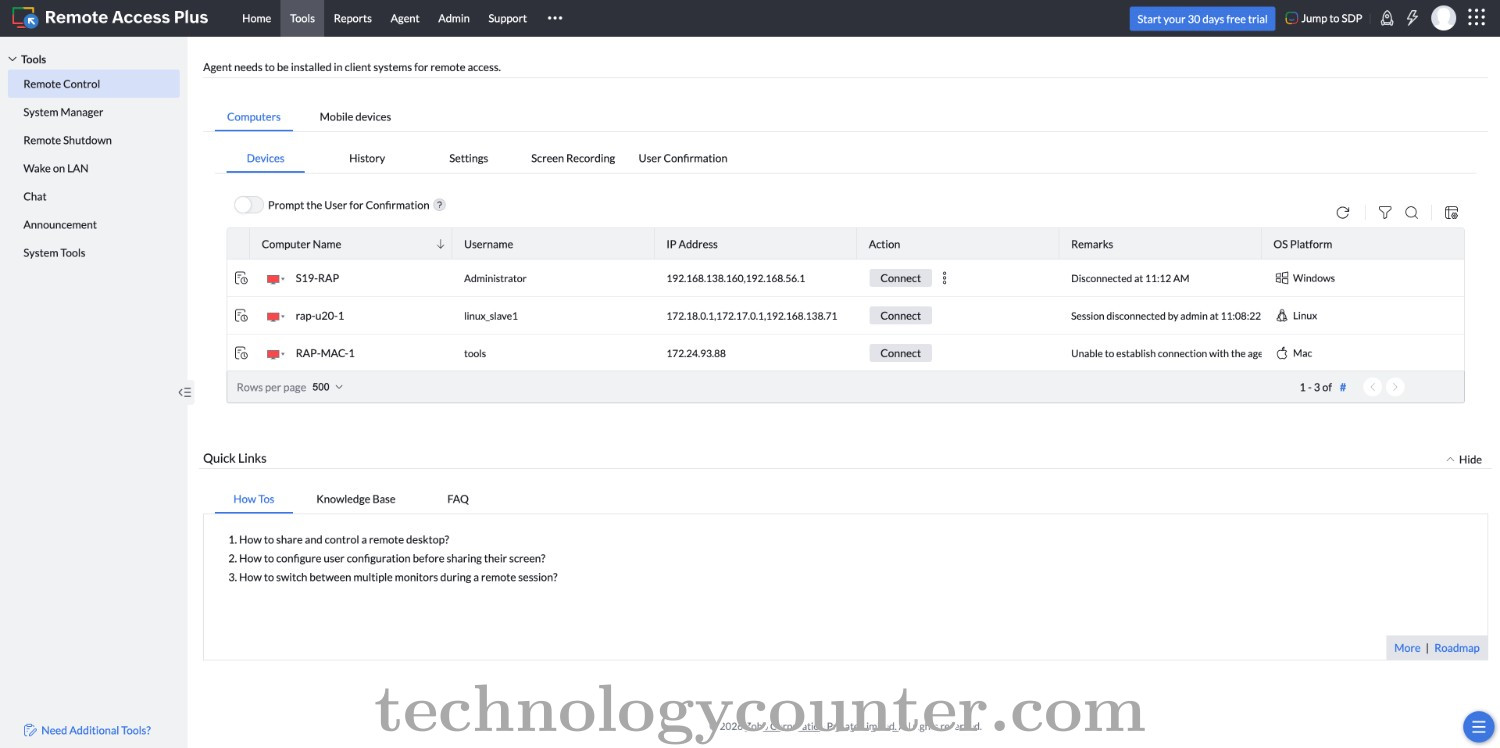Click the refresh icon above the device table
Image resolution: width=1500 pixels, height=748 pixels.
1343,212
